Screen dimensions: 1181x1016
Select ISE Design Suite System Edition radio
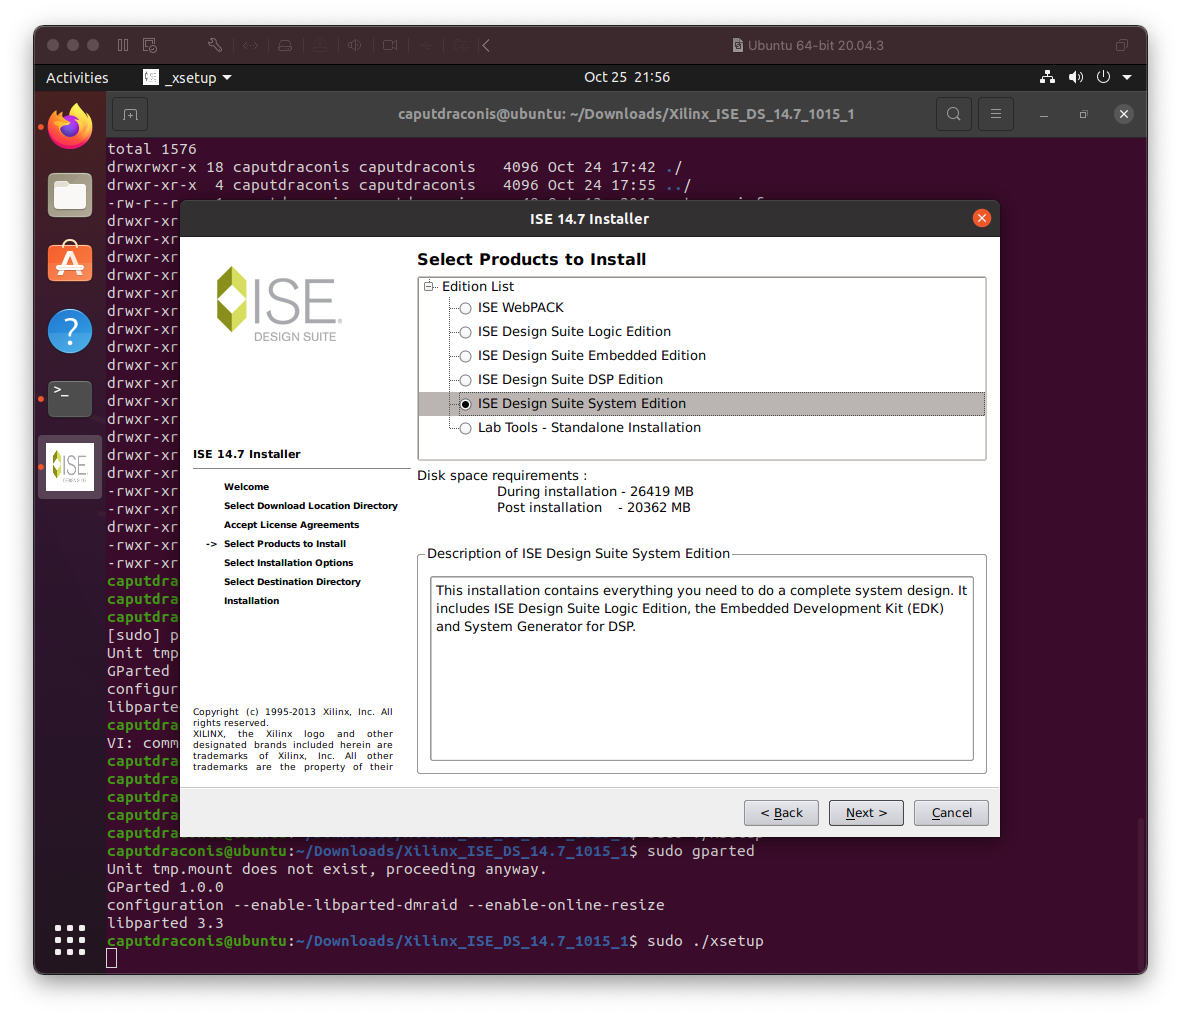pyautogui.click(x=465, y=404)
